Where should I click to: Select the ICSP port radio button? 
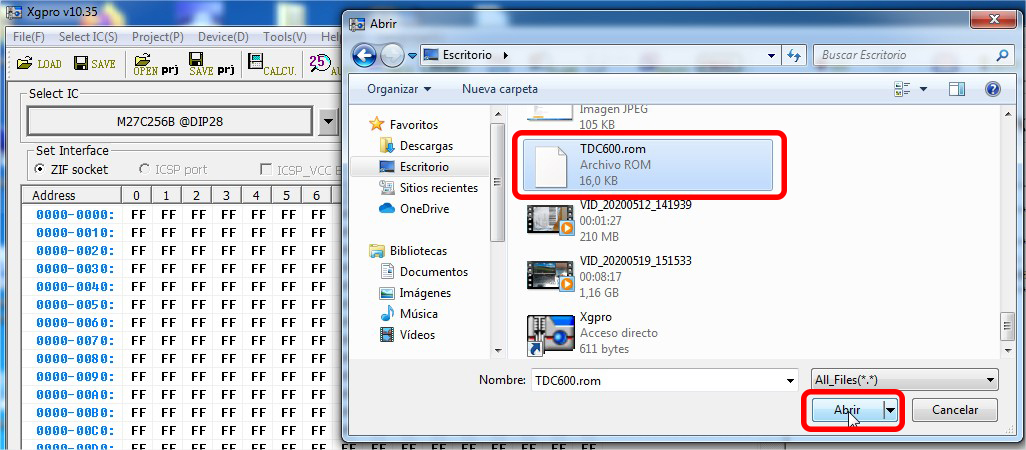[146, 170]
